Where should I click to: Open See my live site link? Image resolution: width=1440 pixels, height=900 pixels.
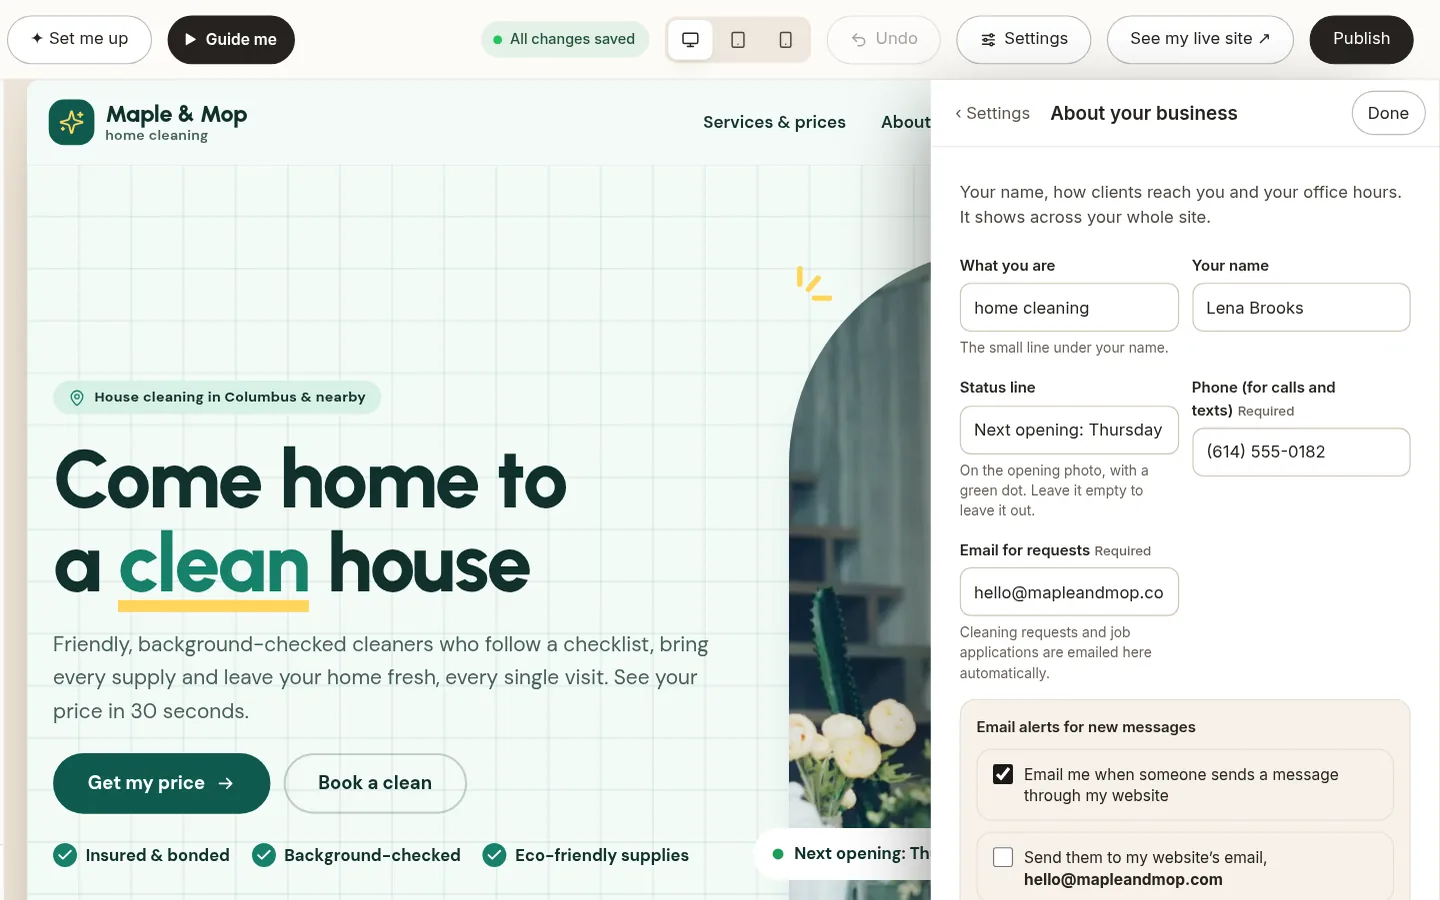point(1200,39)
